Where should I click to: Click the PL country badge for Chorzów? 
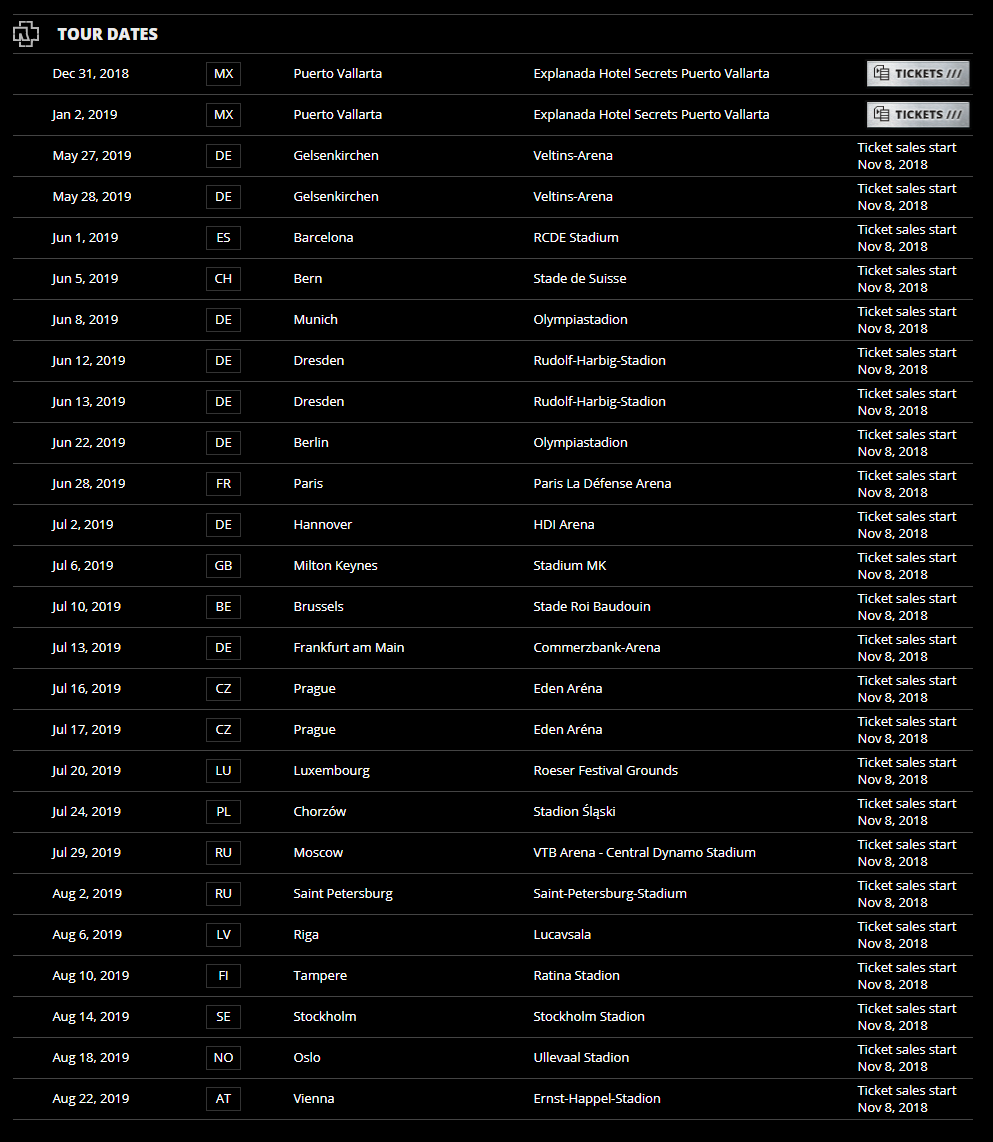[223, 812]
